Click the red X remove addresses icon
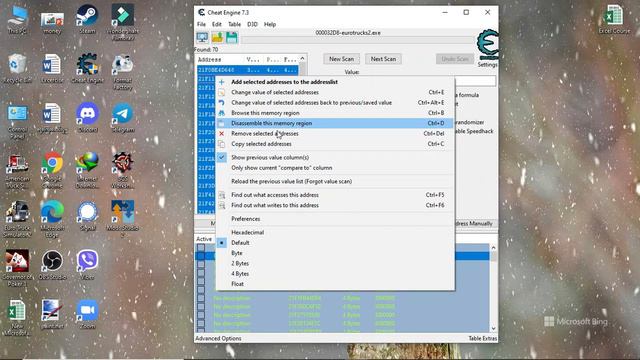This screenshot has width=640, height=360. coord(222,133)
